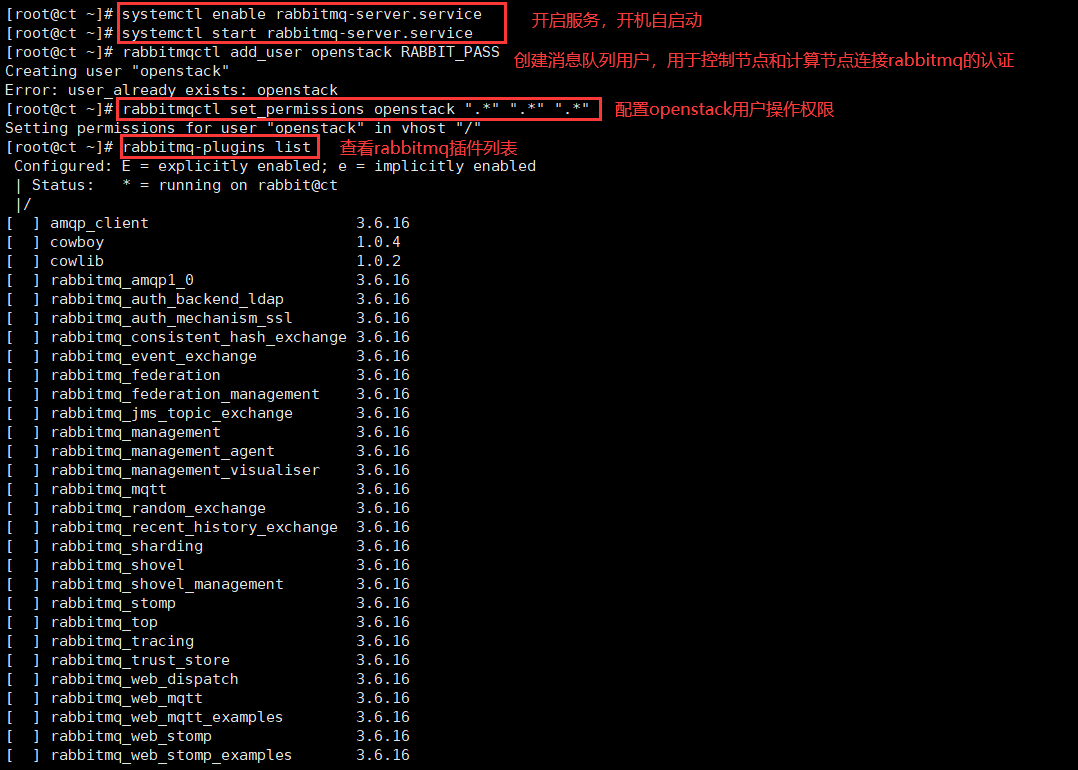
Task: Click the rabbitmq_event_exchange plugin name
Action: [153, 356]
